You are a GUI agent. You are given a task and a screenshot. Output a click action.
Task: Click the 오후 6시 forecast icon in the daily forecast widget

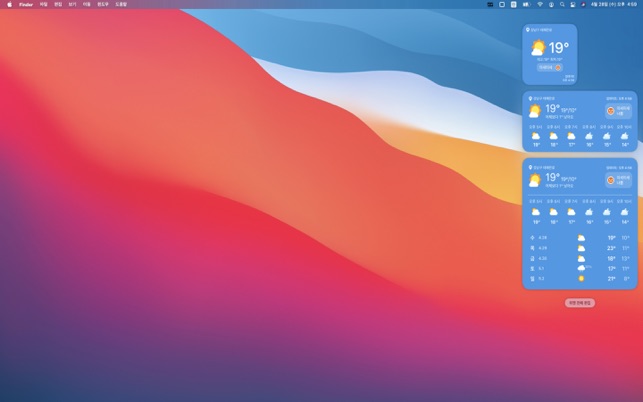coord(553,212)
